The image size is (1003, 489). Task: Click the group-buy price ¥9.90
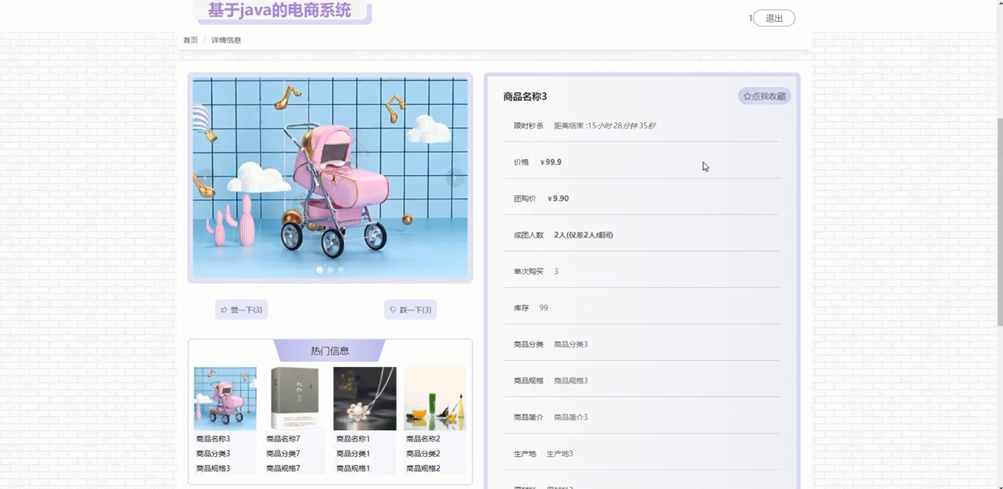coord(558,198)
